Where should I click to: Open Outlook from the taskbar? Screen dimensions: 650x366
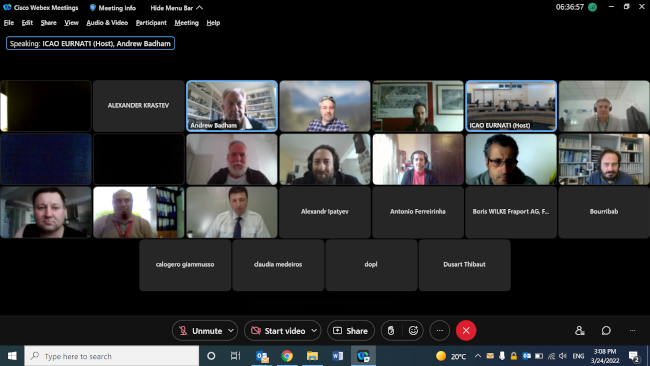point(262,356)
